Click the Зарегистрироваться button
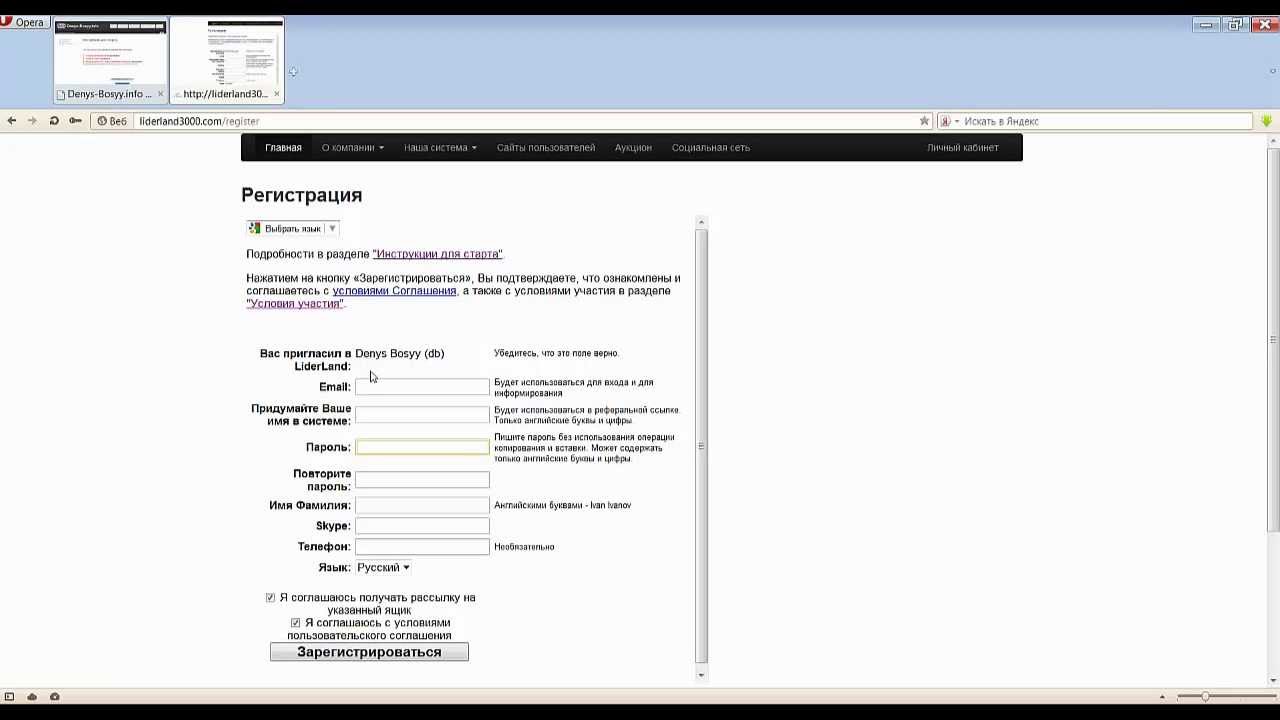The width and height of the screenshot is (1280, 720). (x=369, y=652)
